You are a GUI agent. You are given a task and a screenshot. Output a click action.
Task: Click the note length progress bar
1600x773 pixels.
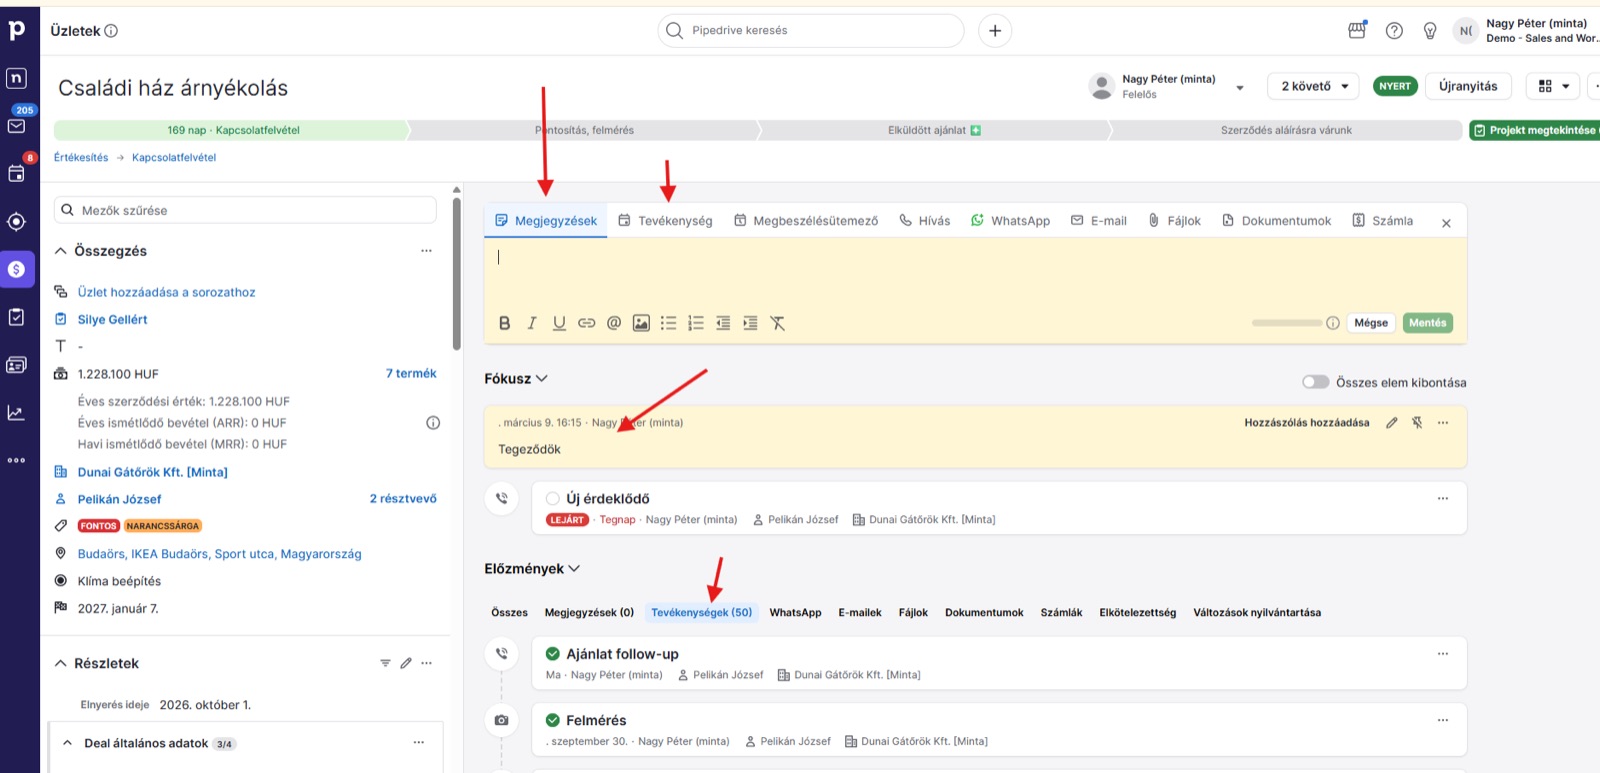(1287, 323)
